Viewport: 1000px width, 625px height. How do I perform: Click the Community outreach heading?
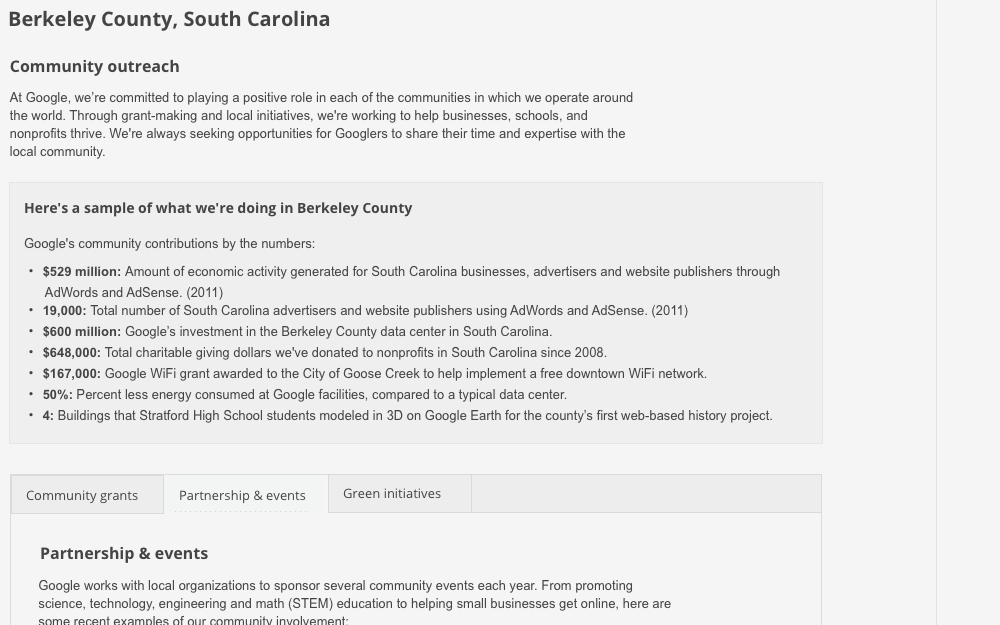[95, 66]
